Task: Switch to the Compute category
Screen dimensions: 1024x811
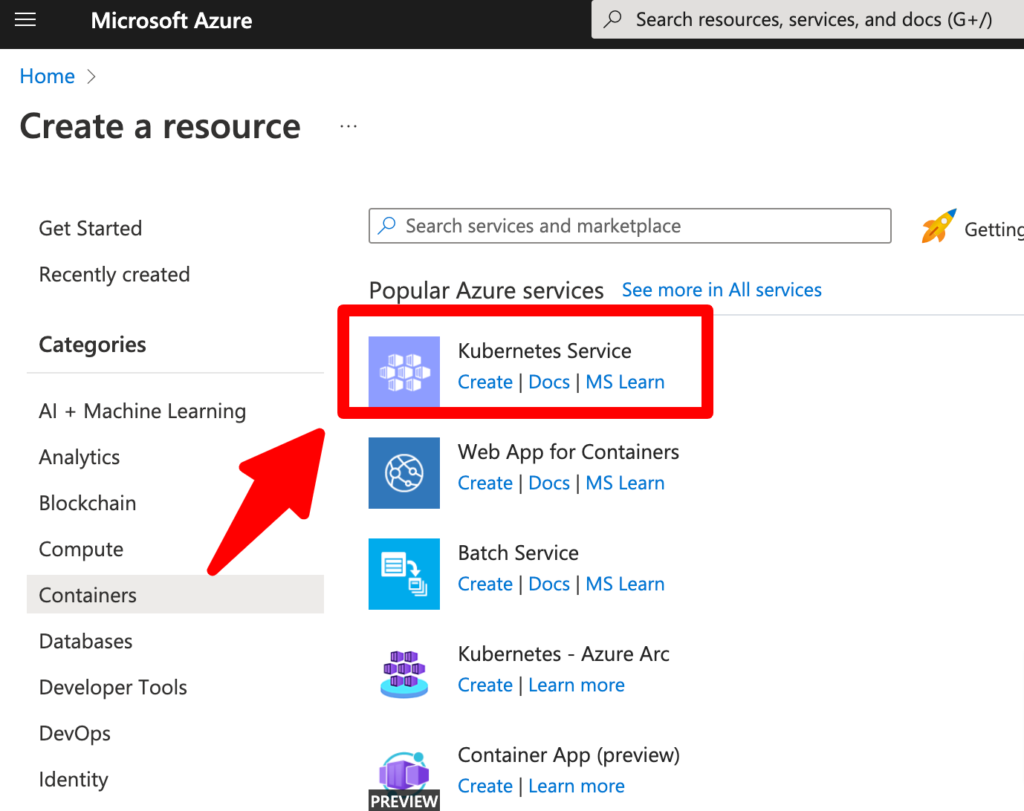Action: (x=81, y=549)
